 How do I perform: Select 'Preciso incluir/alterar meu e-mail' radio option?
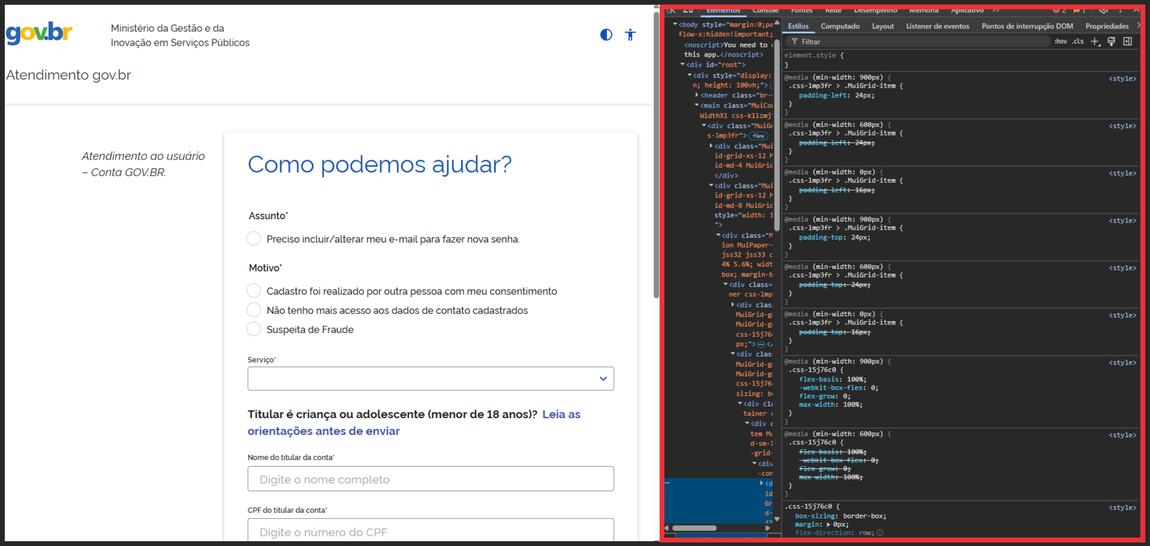[x=254, y=239]
